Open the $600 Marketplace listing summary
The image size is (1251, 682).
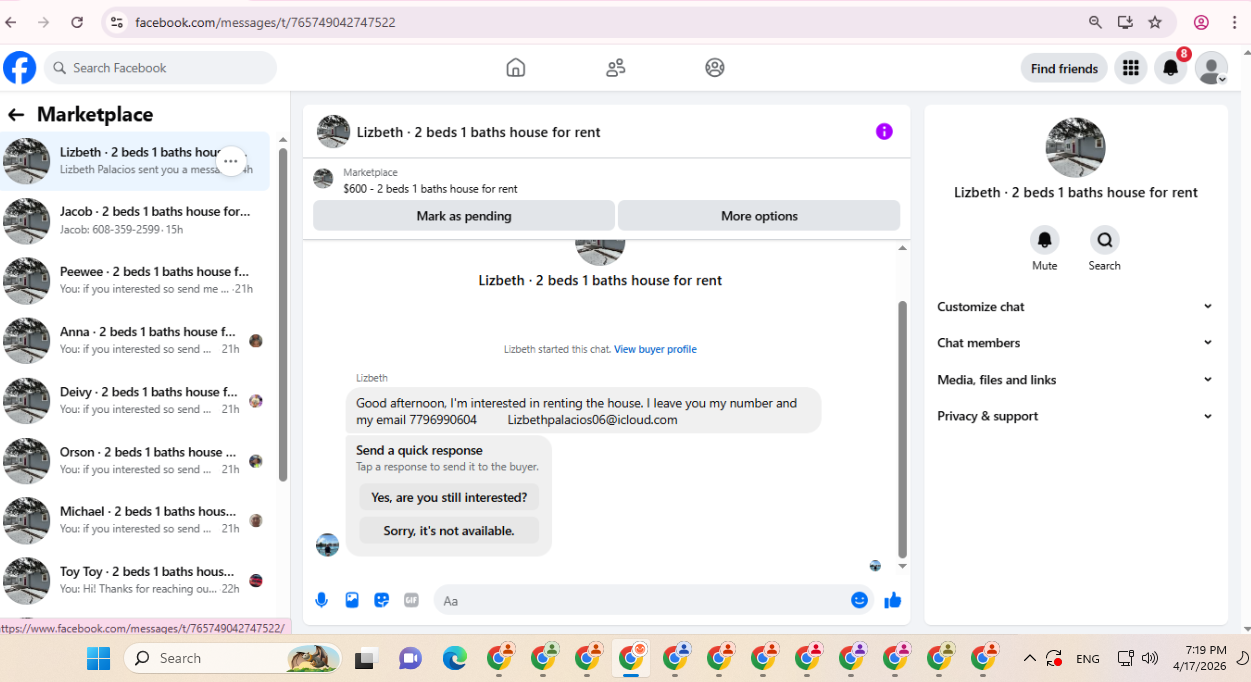coord(606,180)
